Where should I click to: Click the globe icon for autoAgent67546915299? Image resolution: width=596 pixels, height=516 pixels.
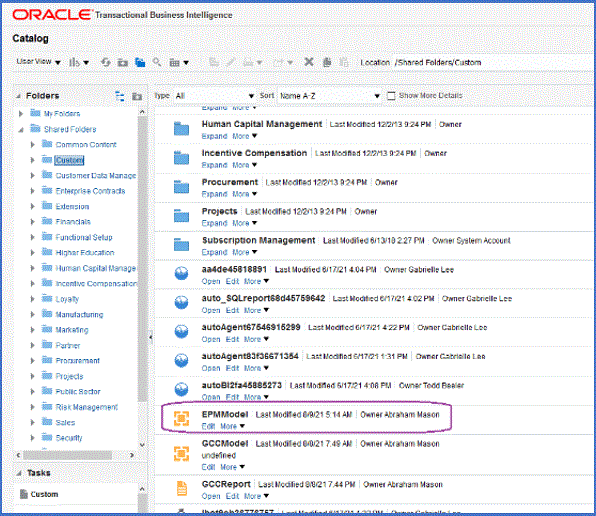coord(181,331)
